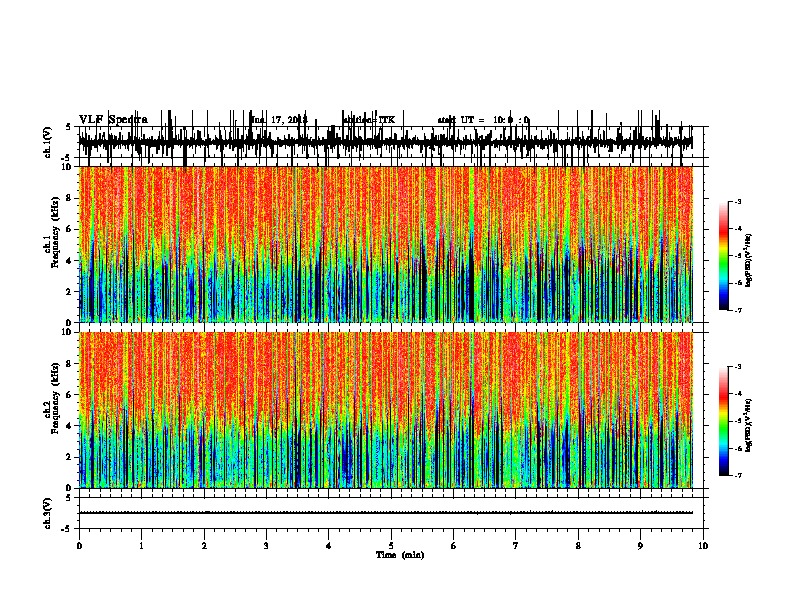Click the time axis tick label '9'
The image size is (792, 612).
640,546
